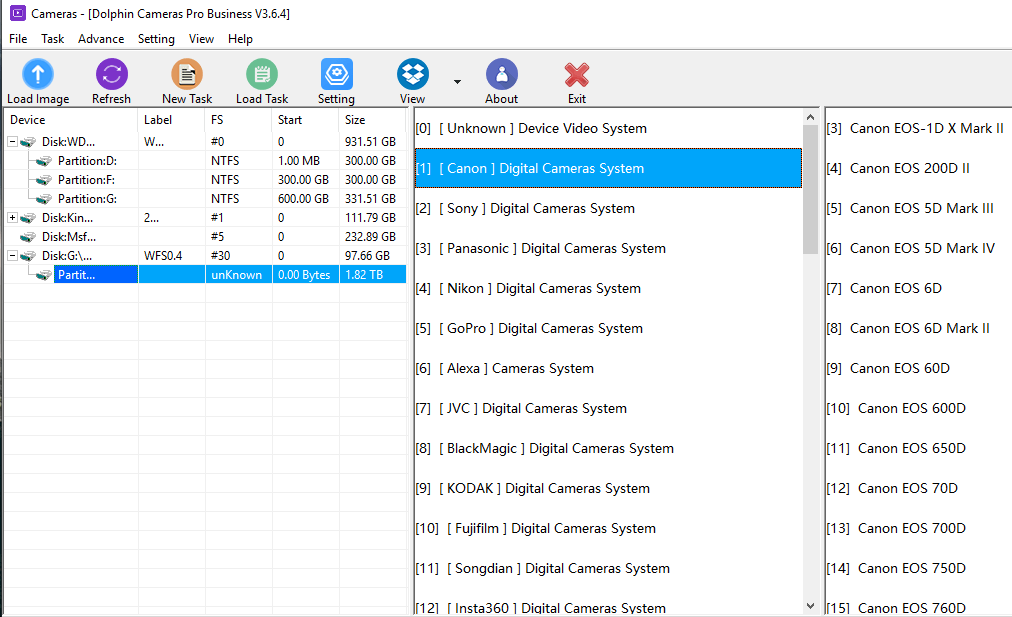Click the View toolbar icon

click(412, 75)
